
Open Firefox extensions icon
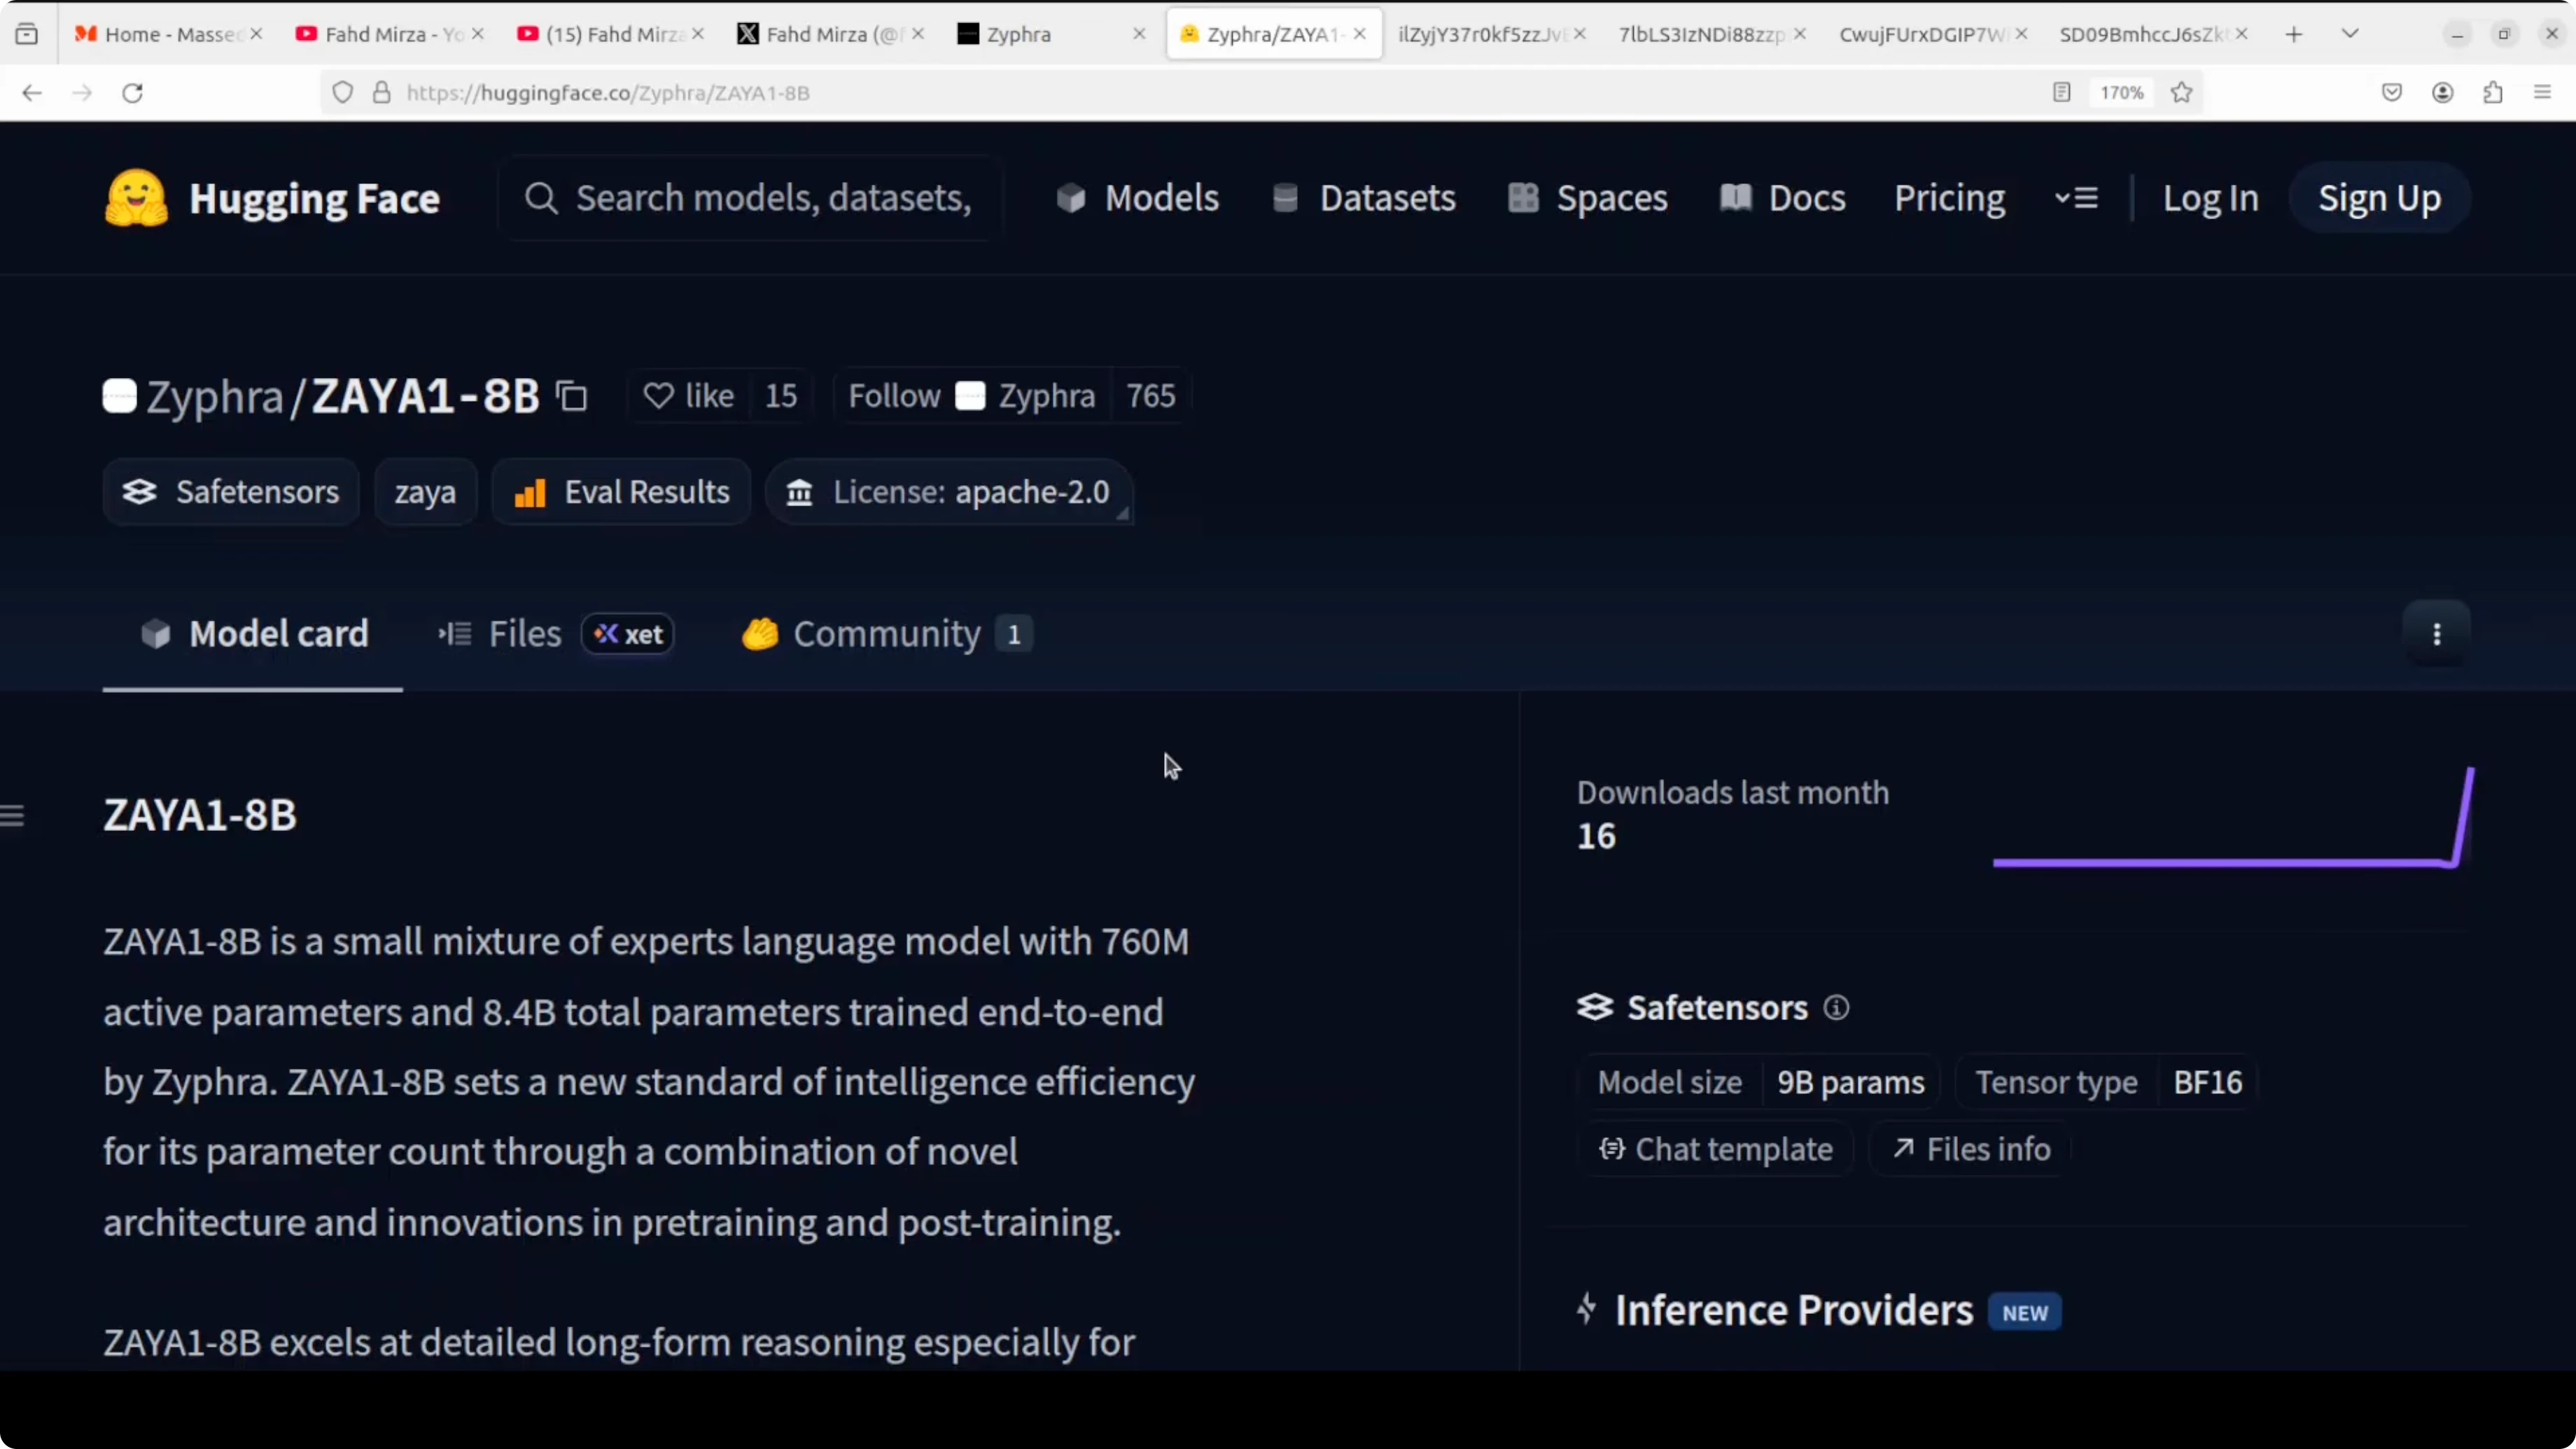pos(2493,93)
